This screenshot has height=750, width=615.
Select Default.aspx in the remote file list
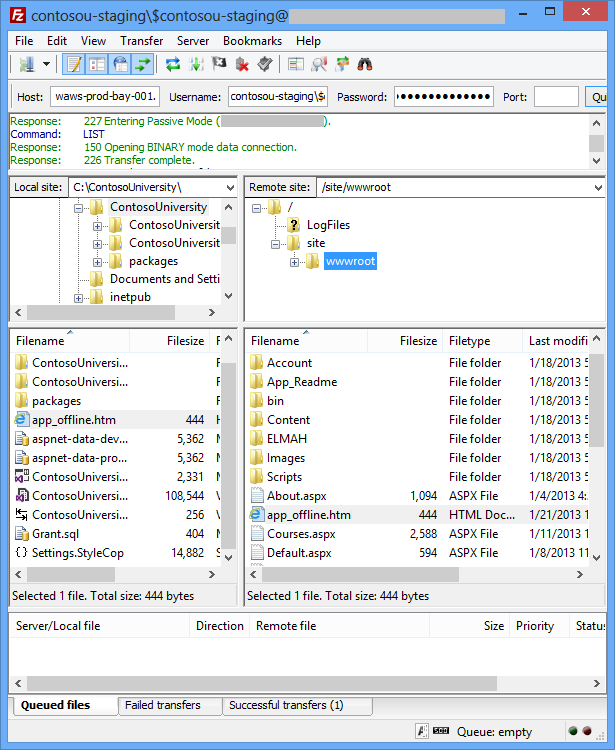click(299, 553)
